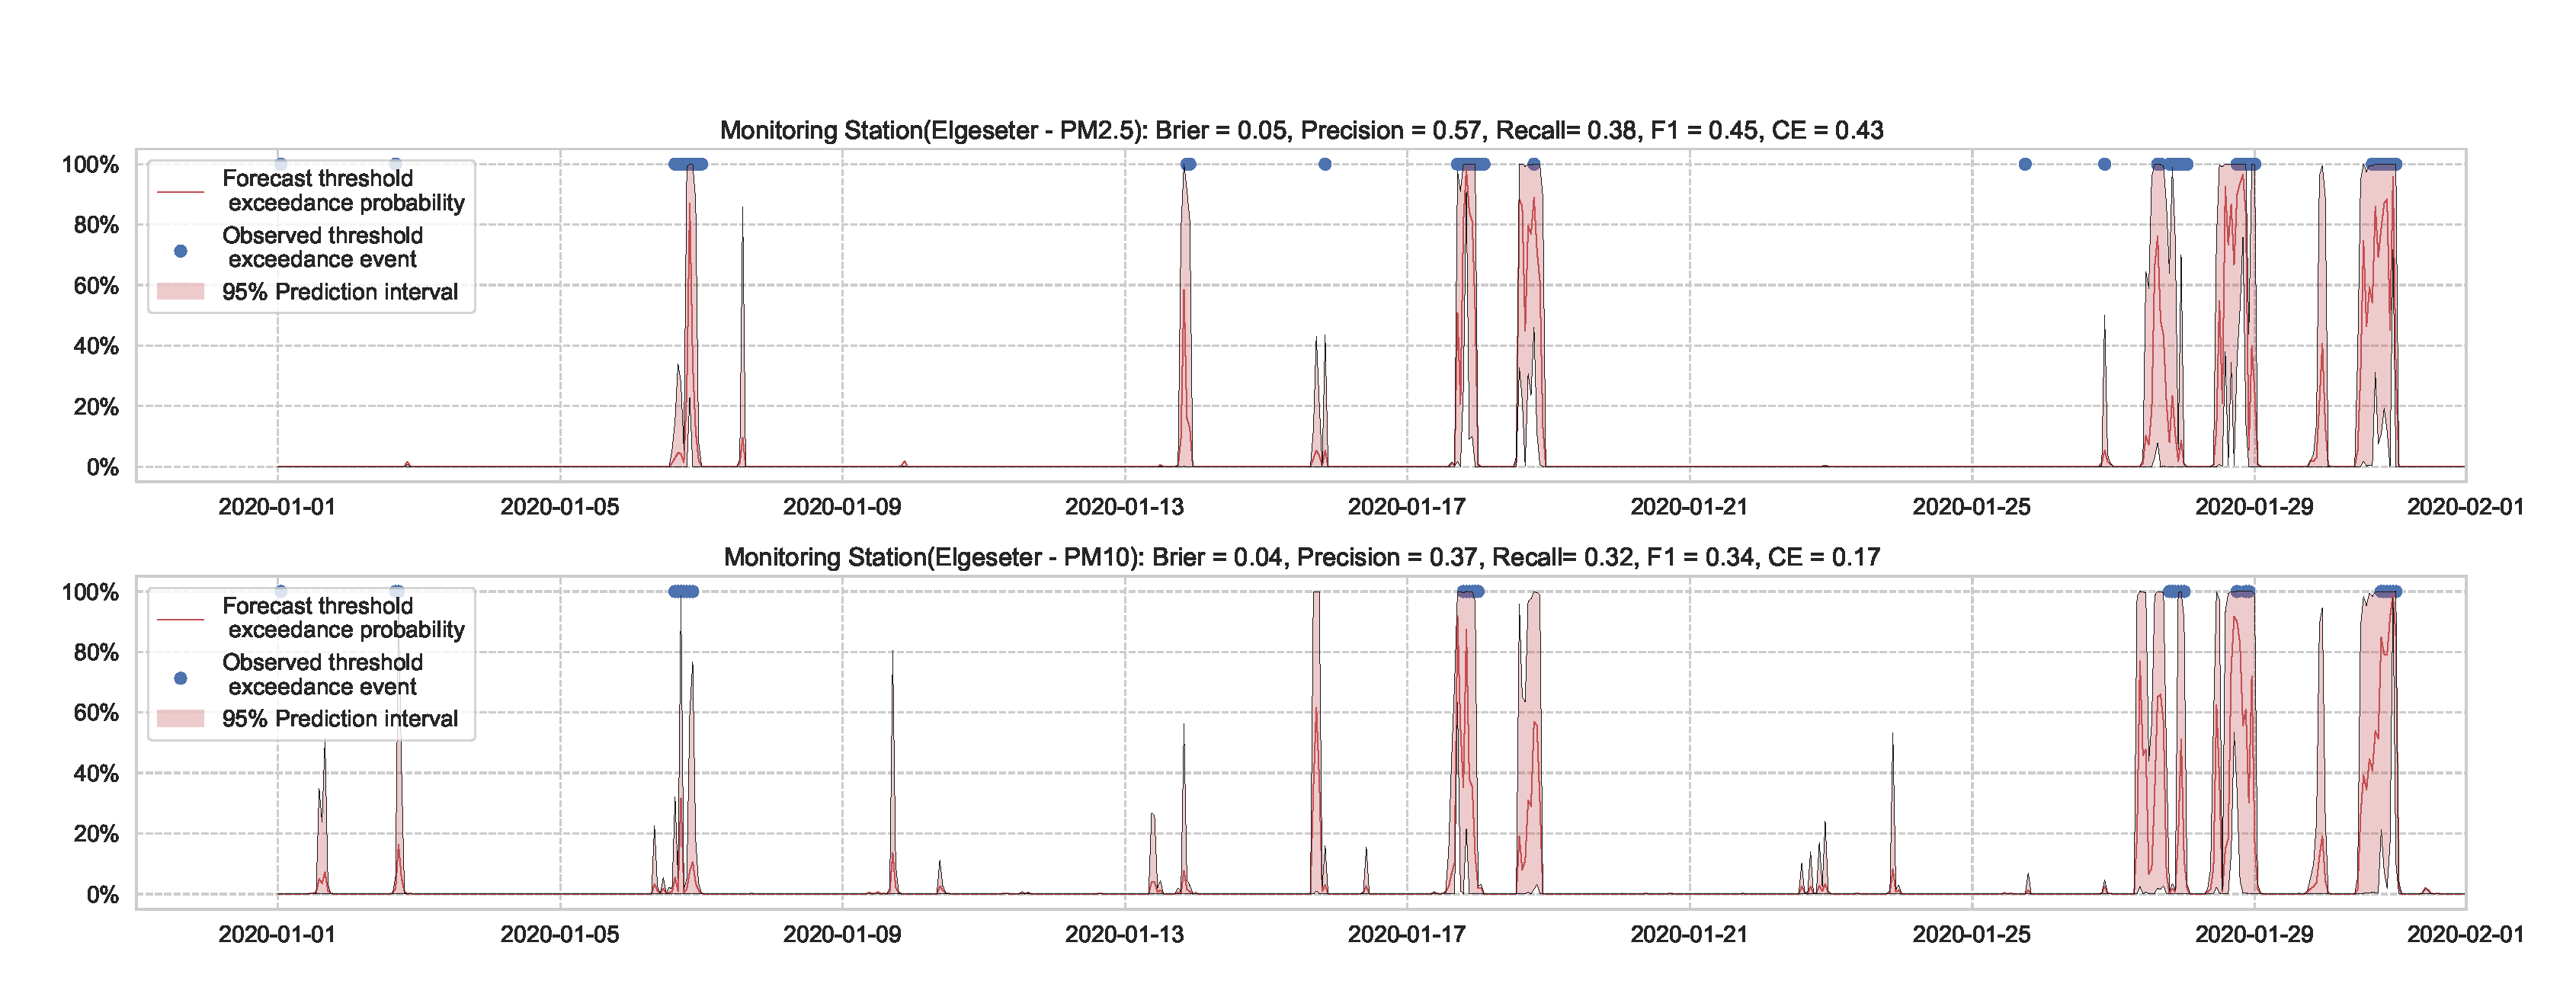Click the 0% y-axis label on PM2.5 chart
Viewport: 2576px width, 997px height.
(102, 467)
